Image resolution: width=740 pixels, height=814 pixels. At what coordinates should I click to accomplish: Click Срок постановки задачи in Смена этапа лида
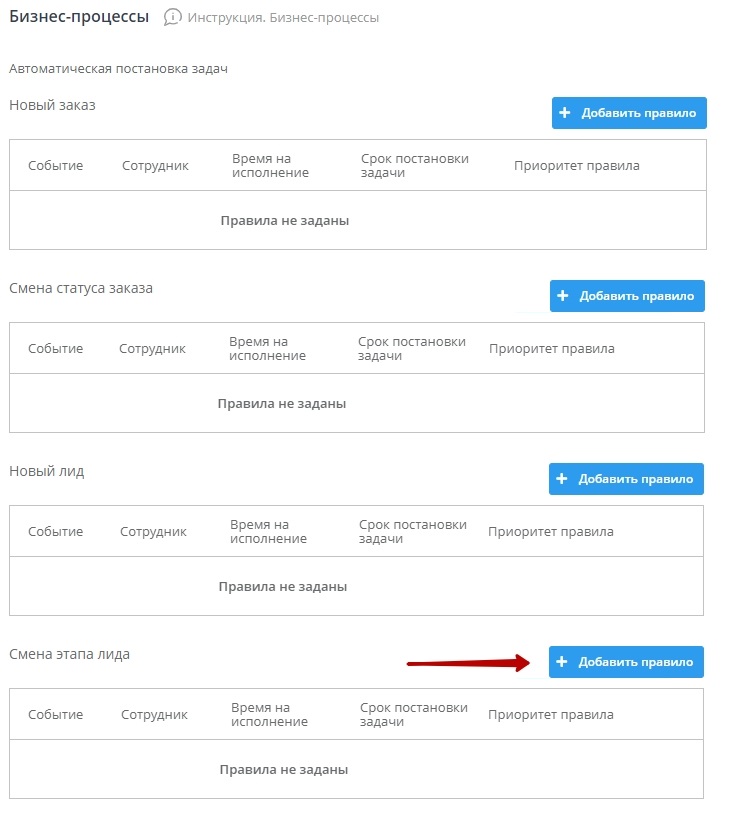[x=413, y=715]
